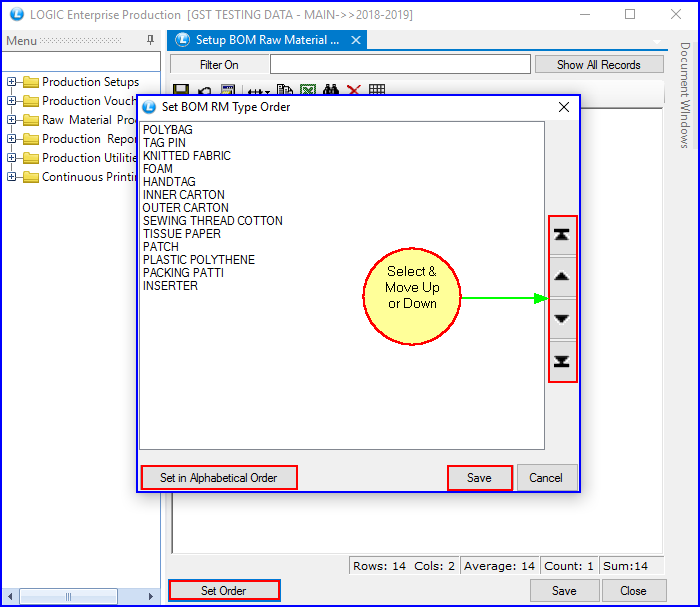Pin the Menu panel with pushpin icon

(150, 40)
